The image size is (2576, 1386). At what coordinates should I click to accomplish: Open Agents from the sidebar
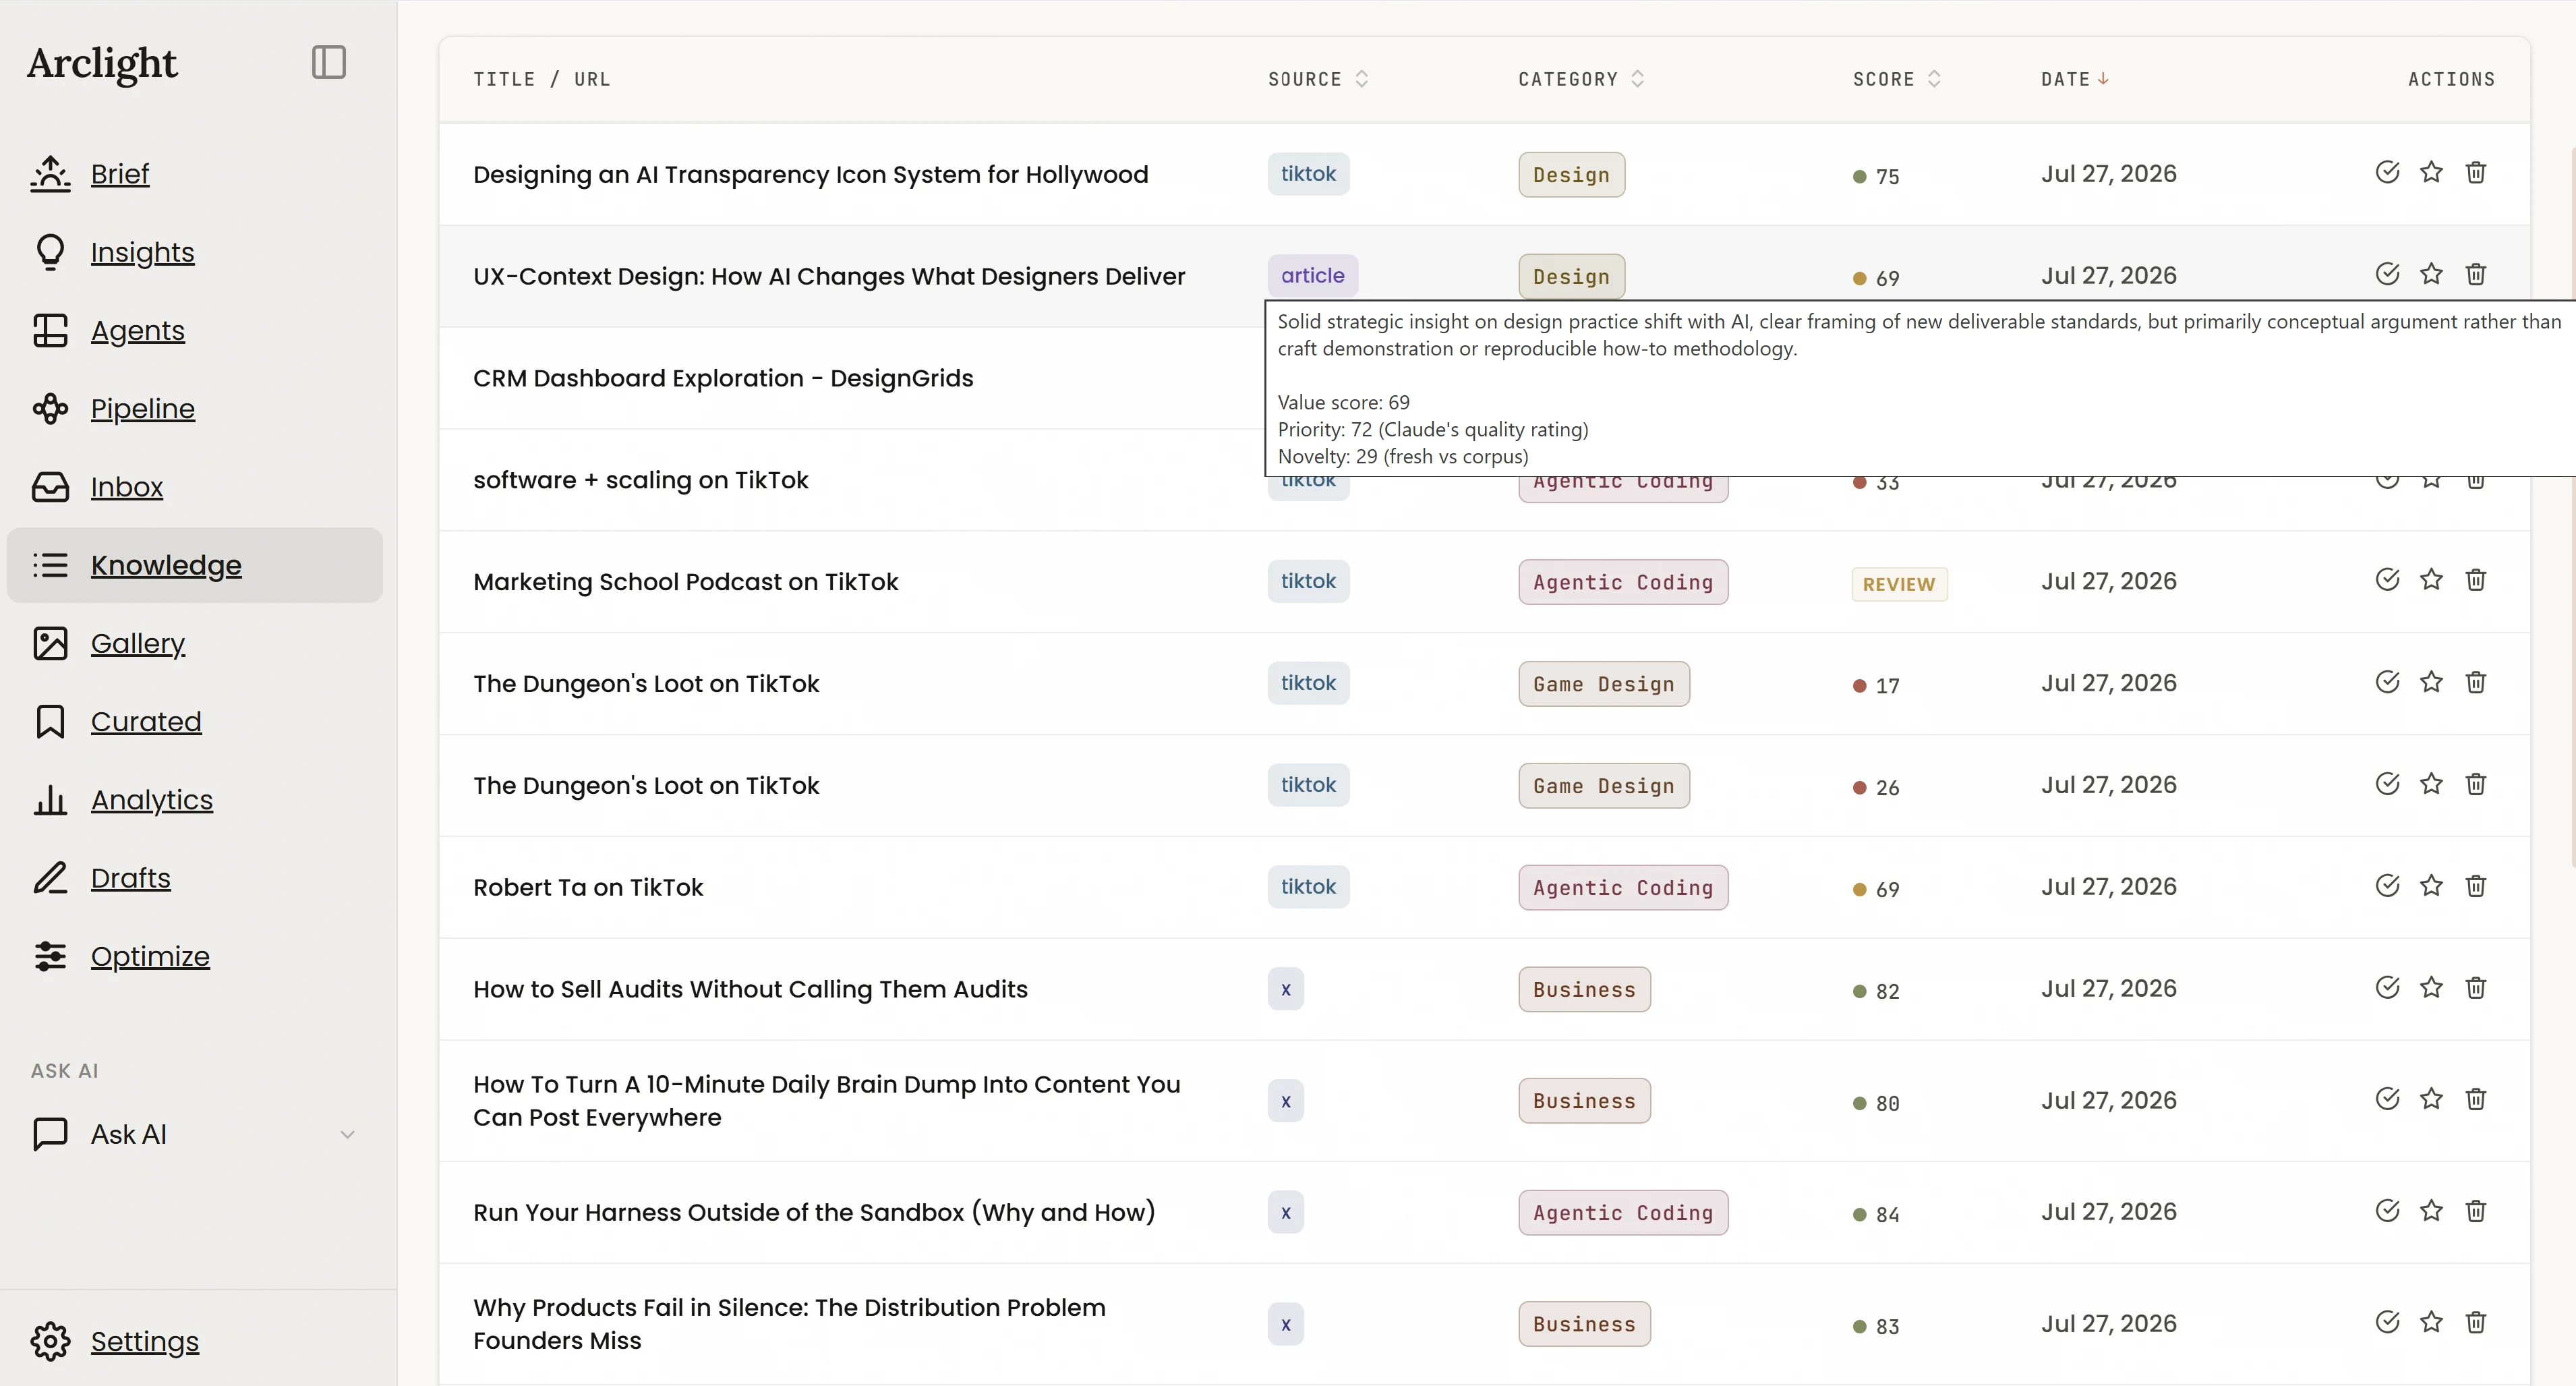pyautogui.click(x=137, y=330)
